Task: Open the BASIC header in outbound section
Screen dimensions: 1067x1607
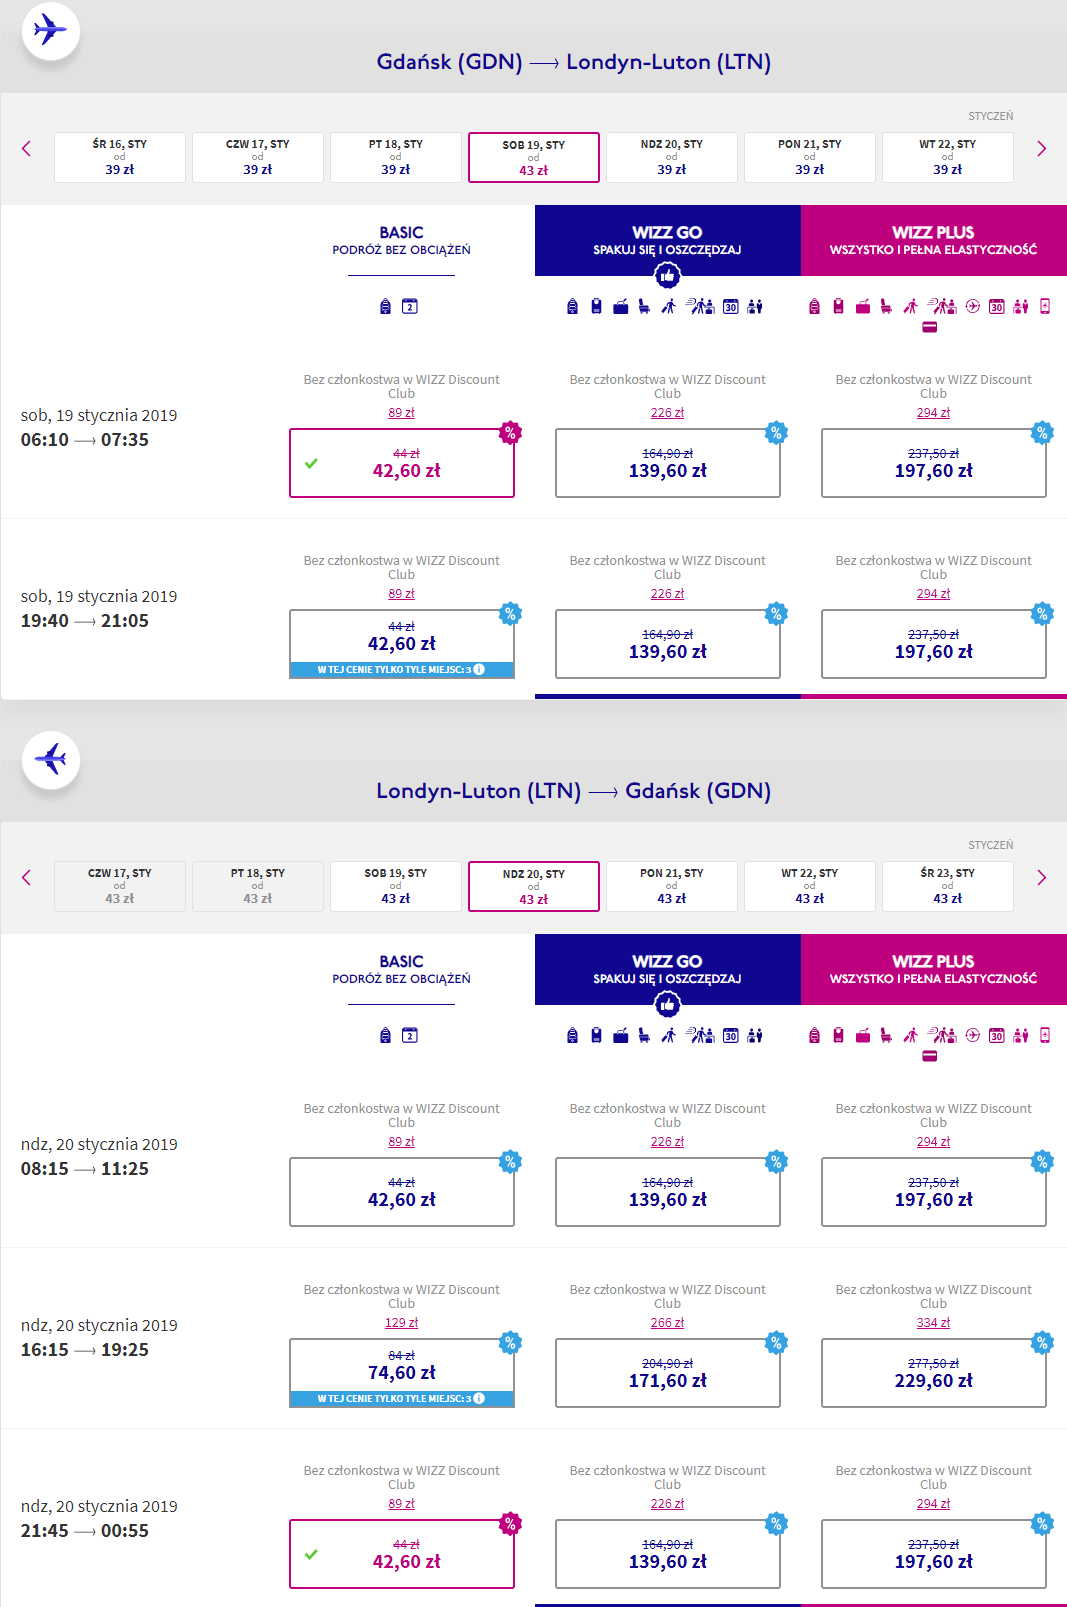Action: point(402,241)
